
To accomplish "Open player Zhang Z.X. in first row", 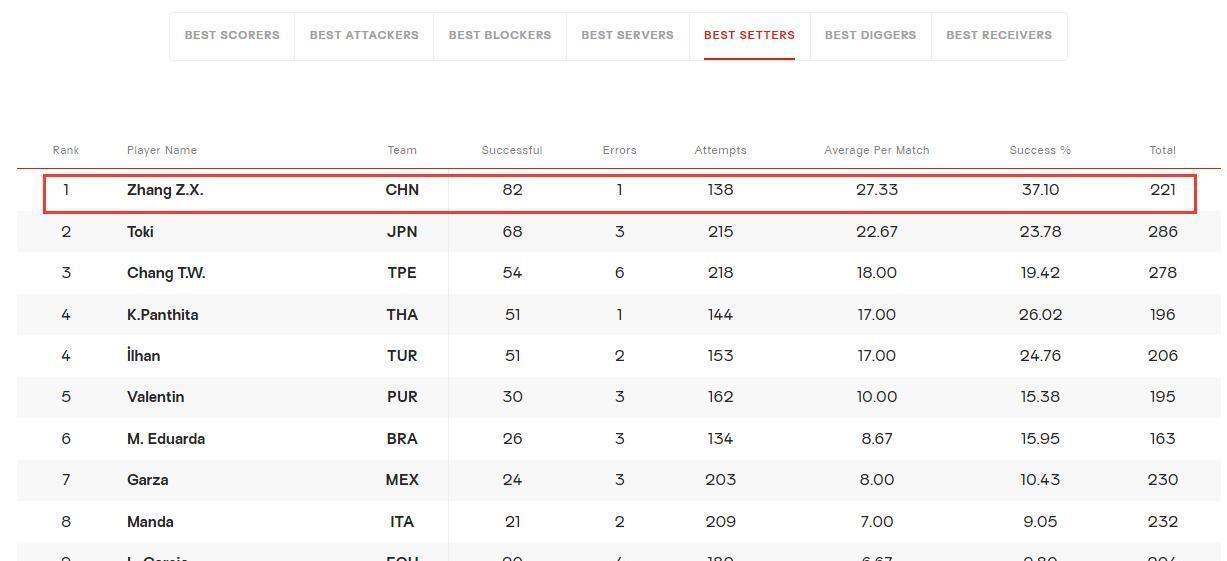I will click(x=165, y=190).
